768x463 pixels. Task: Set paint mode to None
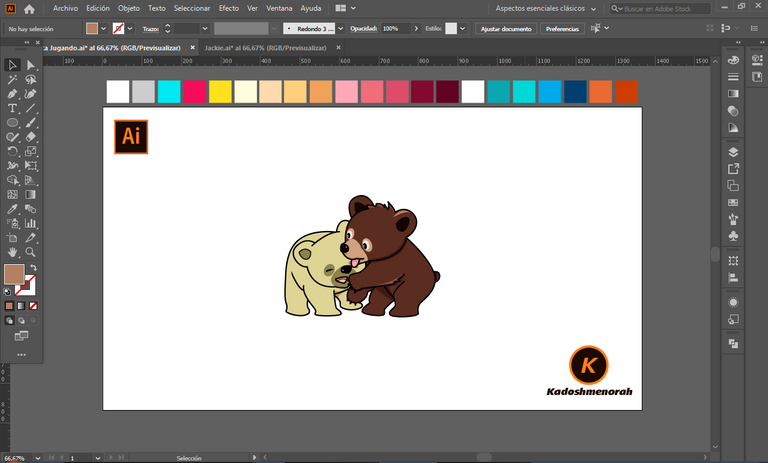point(33,306)
